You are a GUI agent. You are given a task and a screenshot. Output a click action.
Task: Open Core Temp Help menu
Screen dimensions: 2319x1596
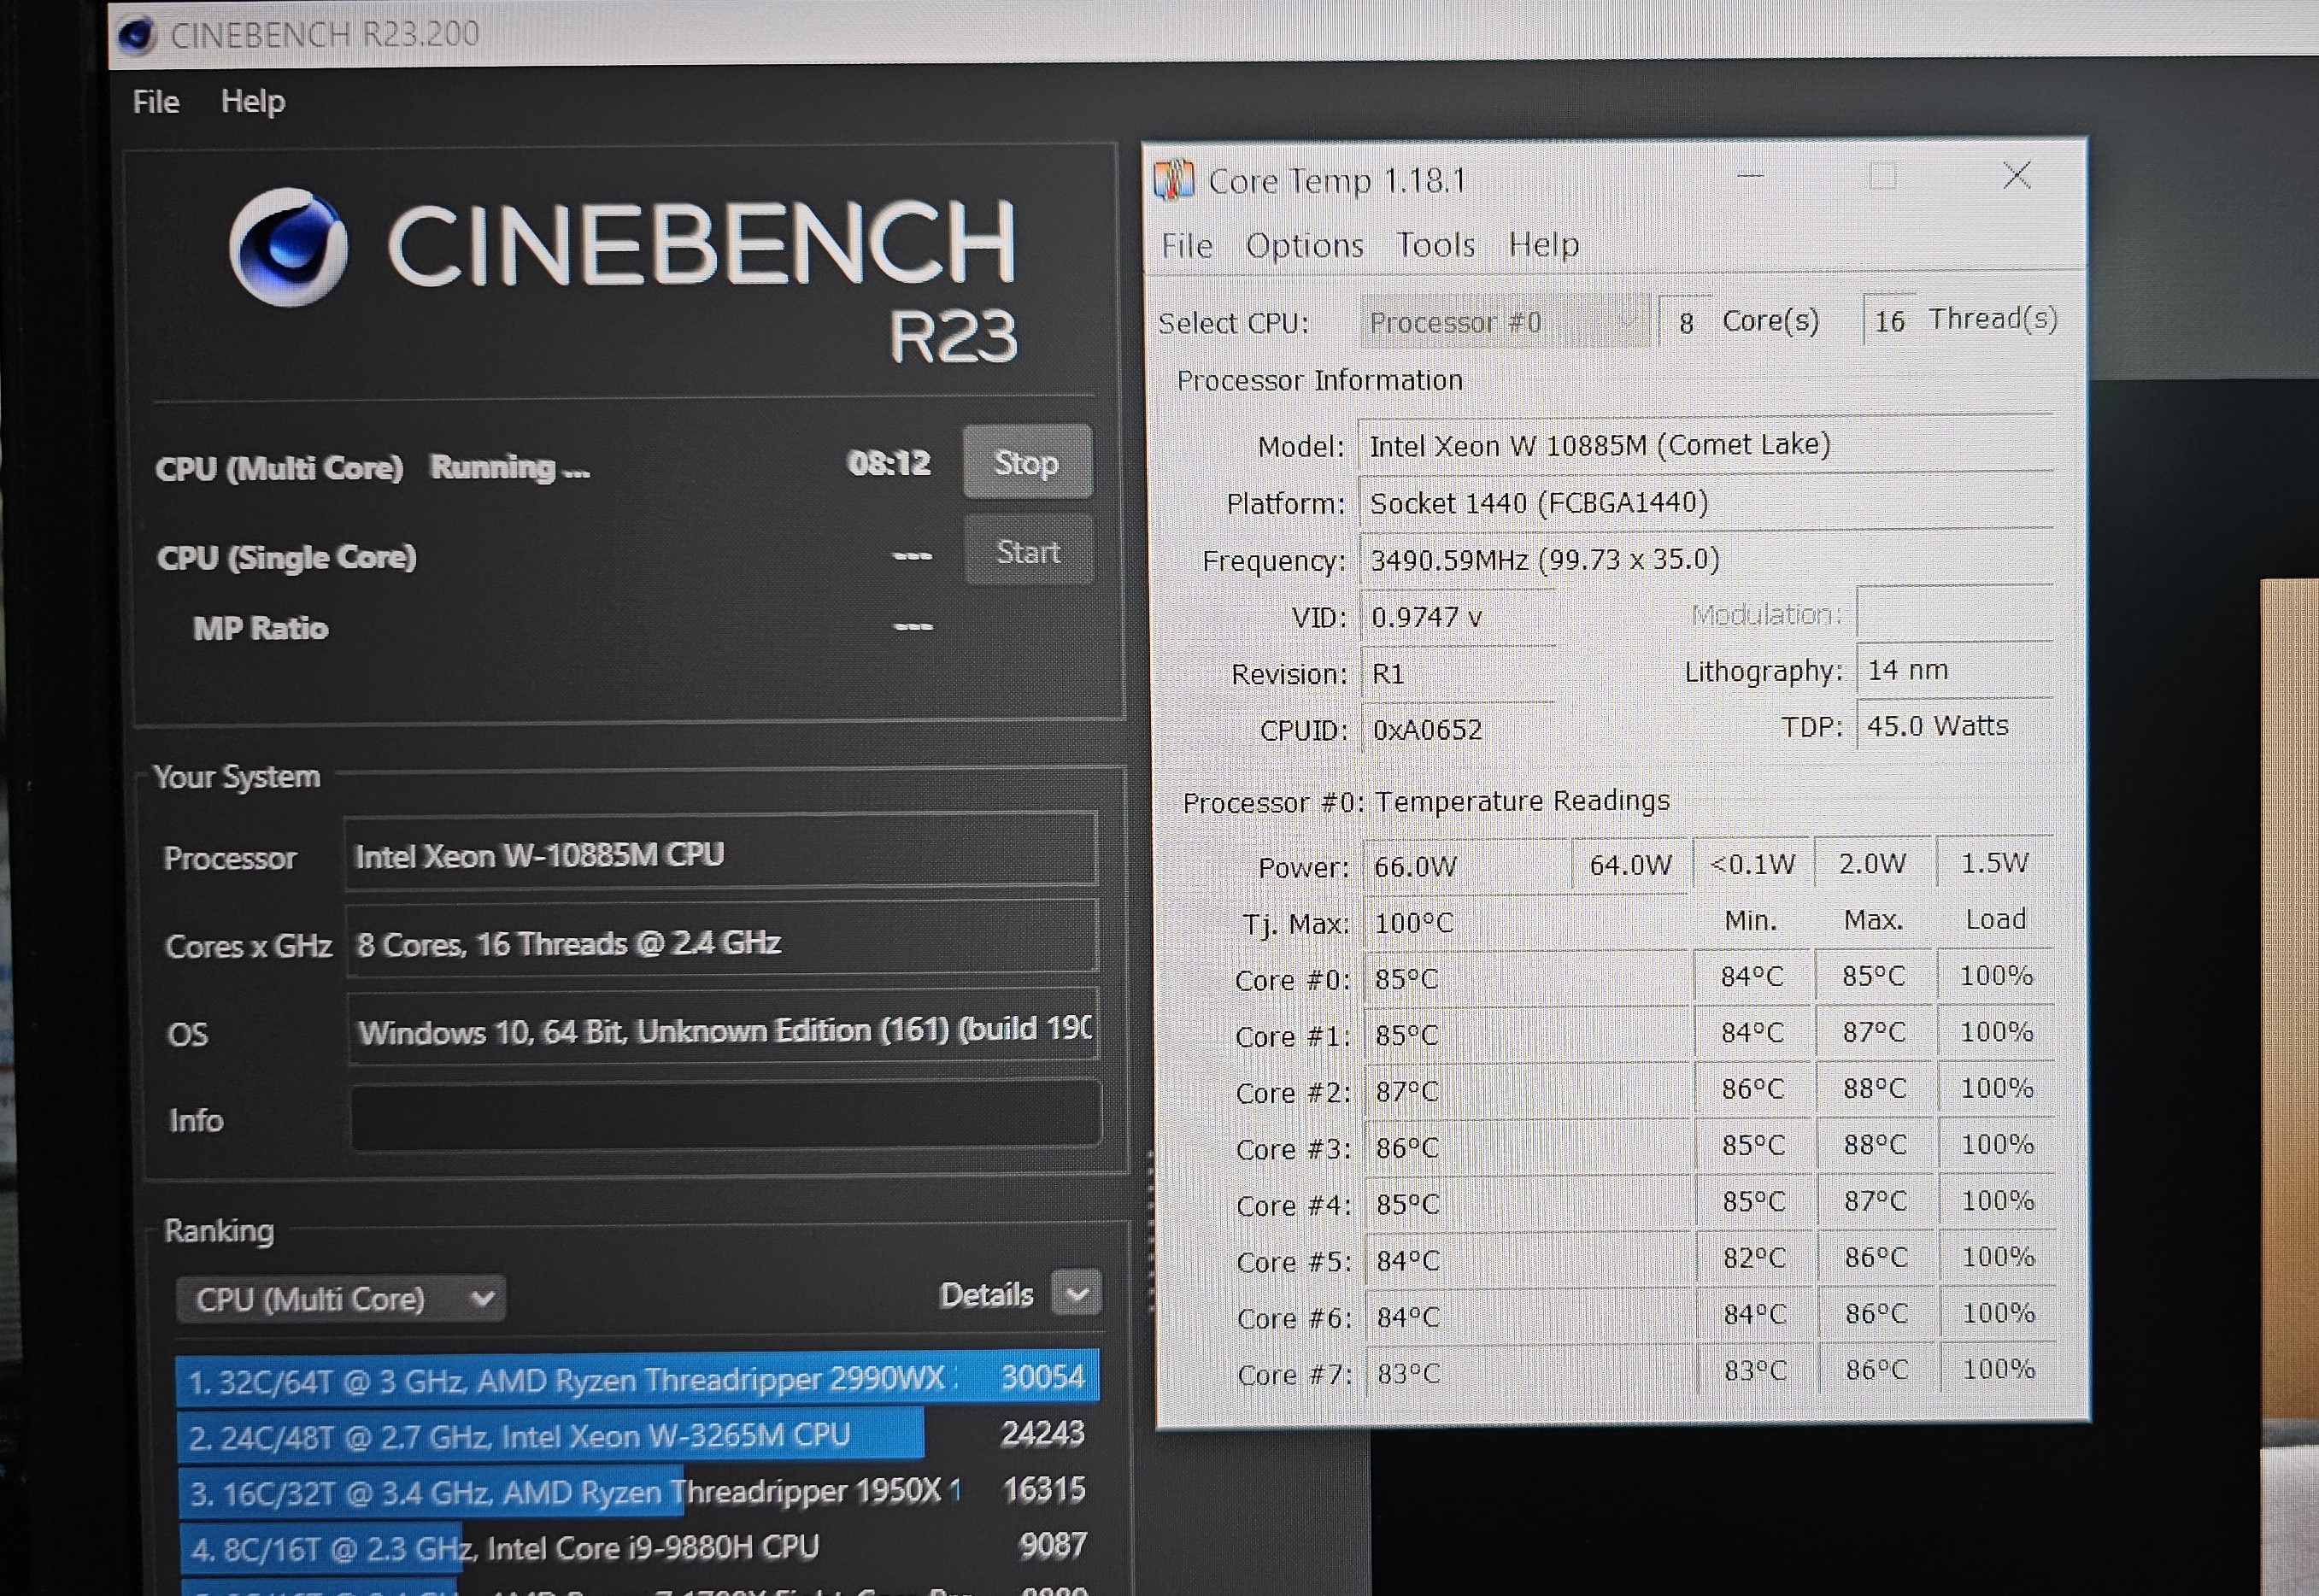point(1544,245)
